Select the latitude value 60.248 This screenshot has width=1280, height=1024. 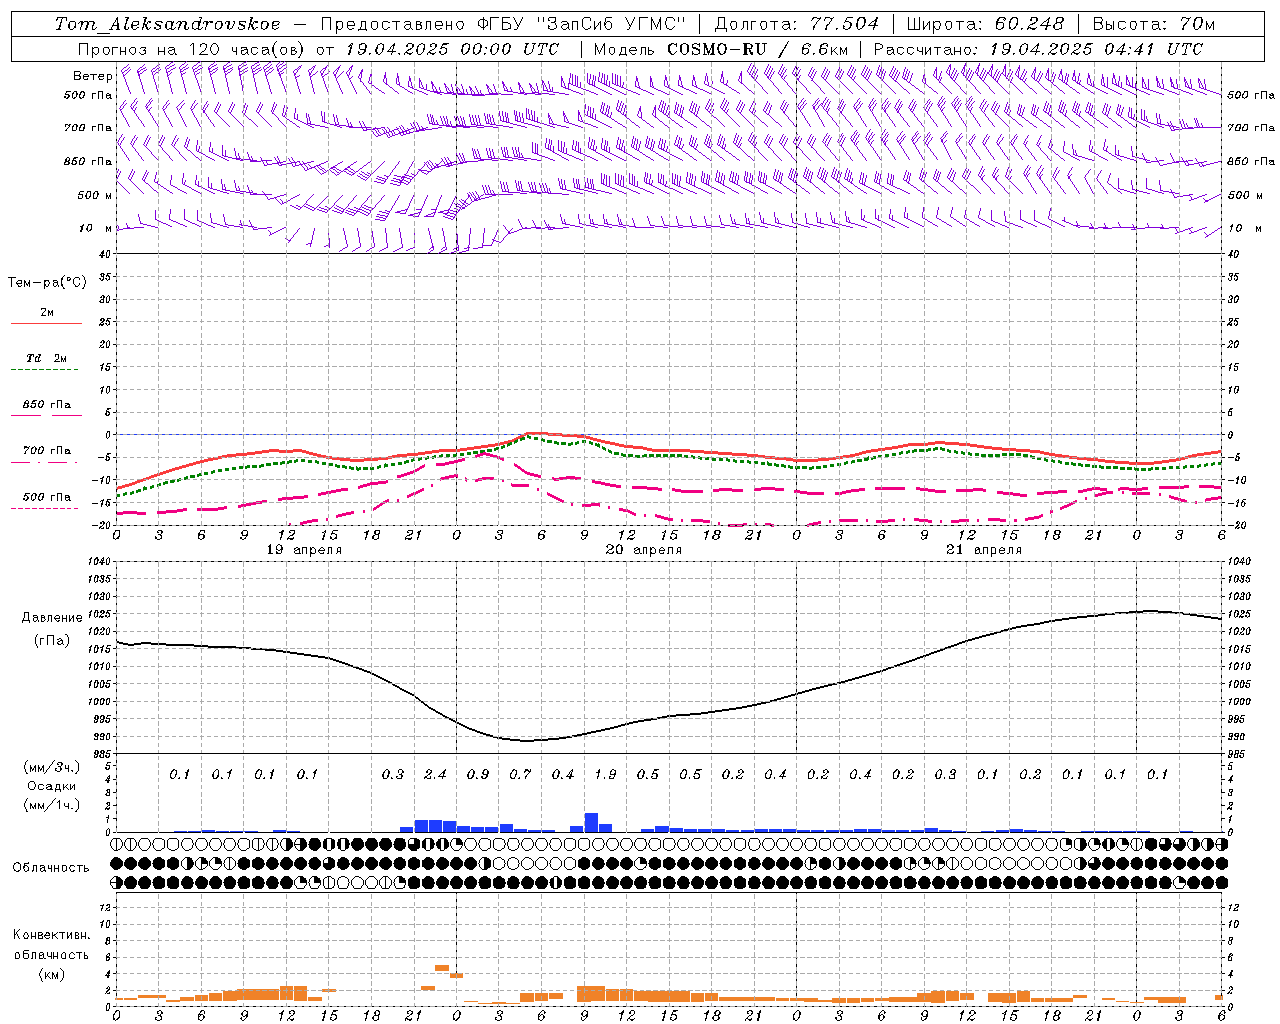pos(1029,24)
